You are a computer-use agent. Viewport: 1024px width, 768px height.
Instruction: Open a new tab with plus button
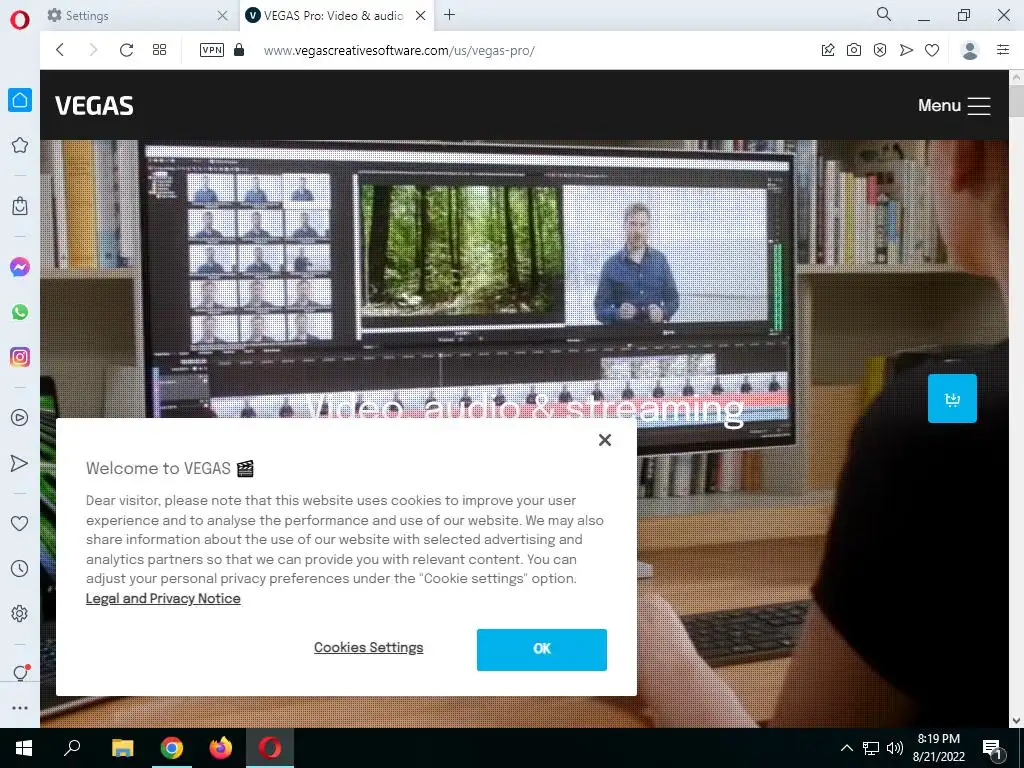point(449,15)
